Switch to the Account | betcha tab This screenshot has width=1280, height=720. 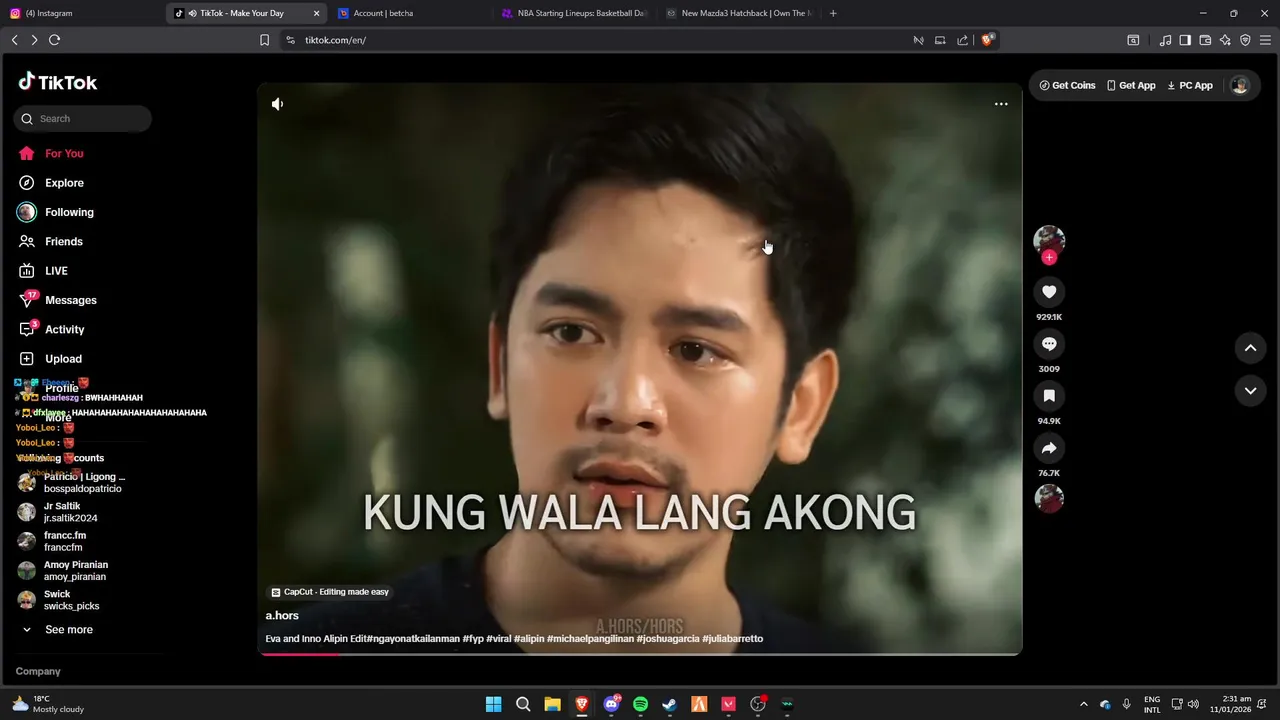pos(412,13)
